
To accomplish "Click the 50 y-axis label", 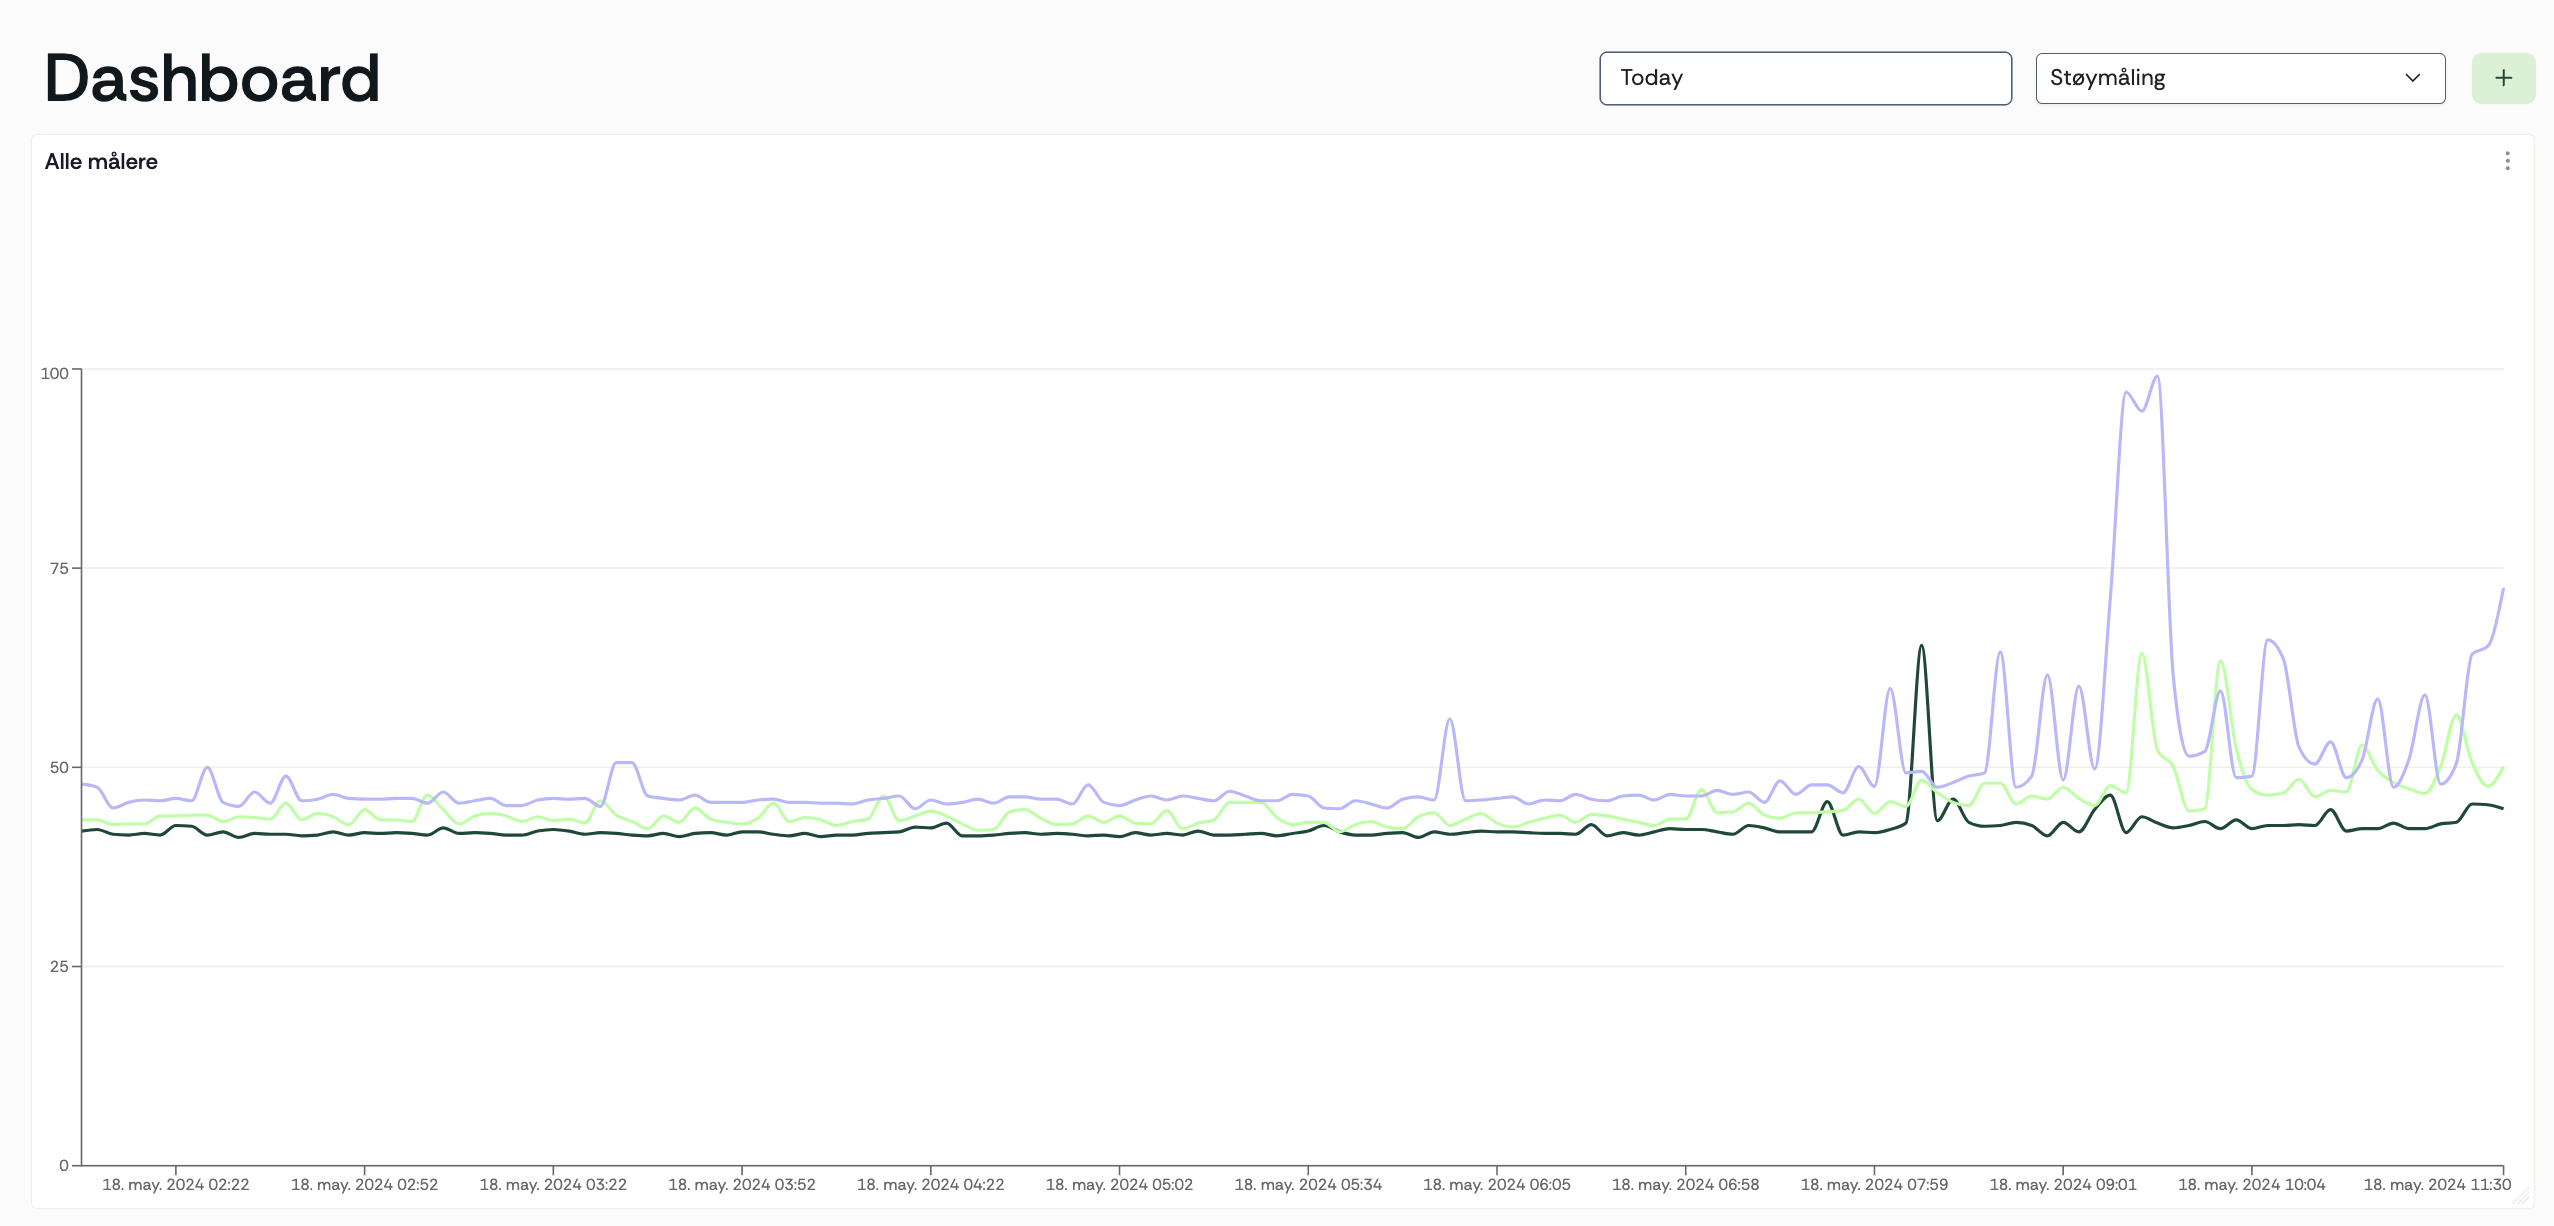I will pyautogui.click(x=59, y=767).
